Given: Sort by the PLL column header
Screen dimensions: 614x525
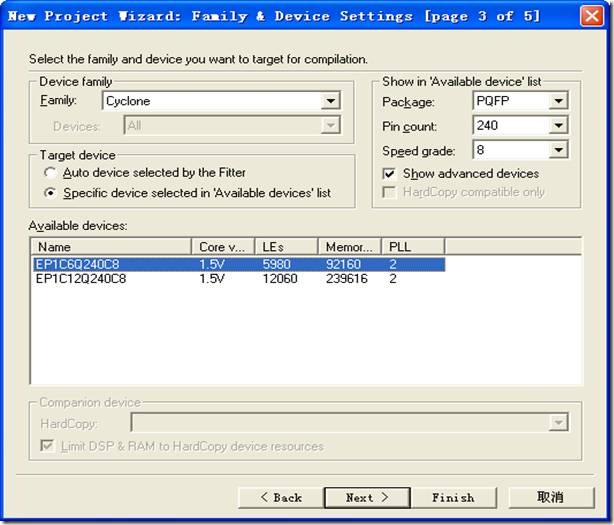Looking at the screenshot, I should pos(413,246).
